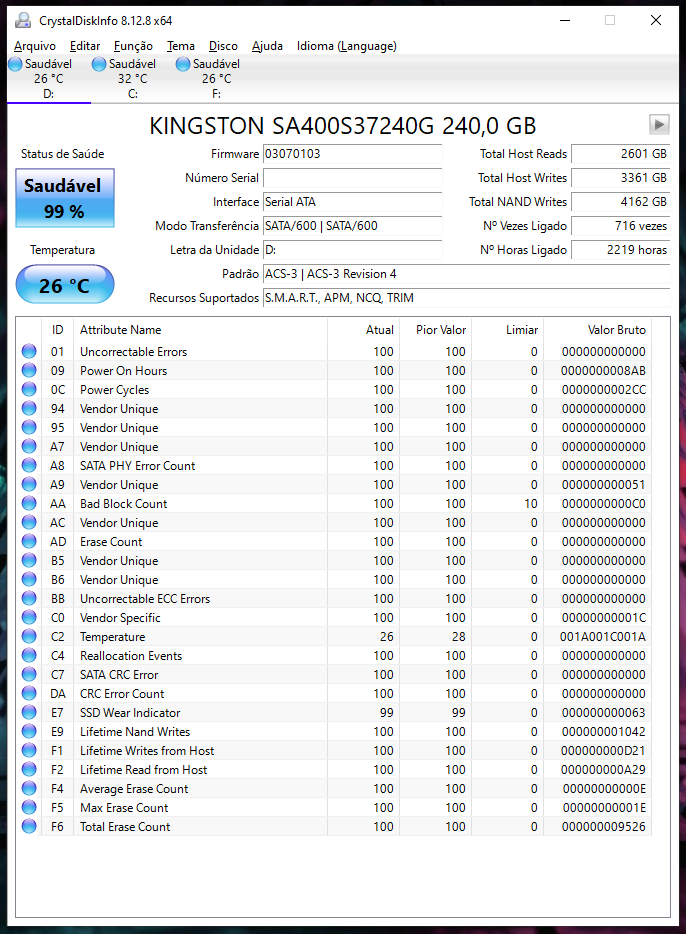This screenshot has width=686, height=934.
Task: Click status circle for Vendor Specific row
Action: (29, 618)
